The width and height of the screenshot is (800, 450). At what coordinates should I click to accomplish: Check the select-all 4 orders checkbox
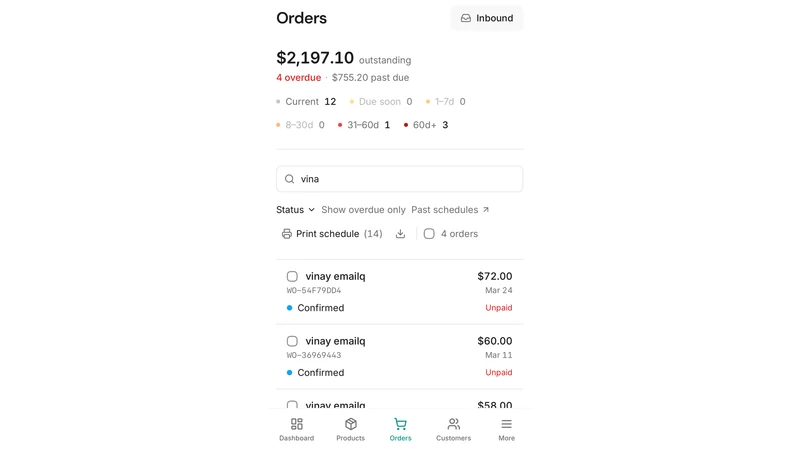tap(429, 234)
